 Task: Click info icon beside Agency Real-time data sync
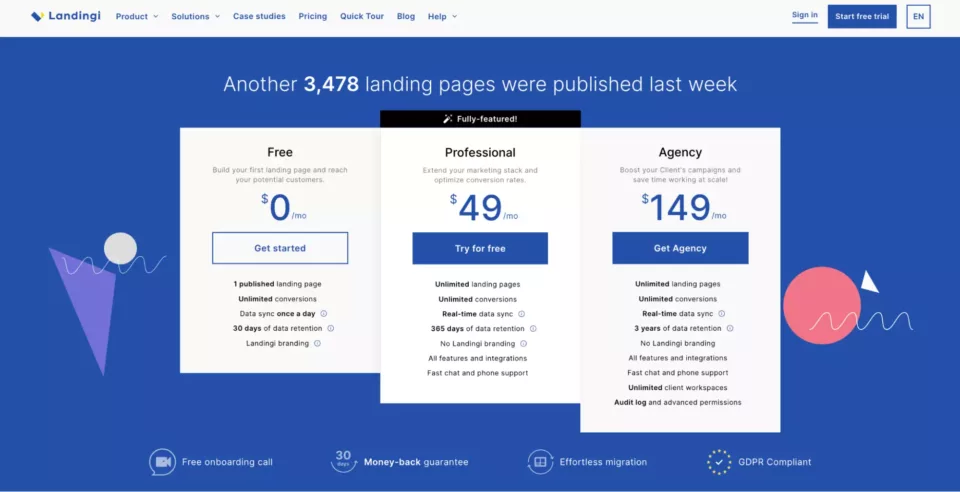tap(722, 314)
